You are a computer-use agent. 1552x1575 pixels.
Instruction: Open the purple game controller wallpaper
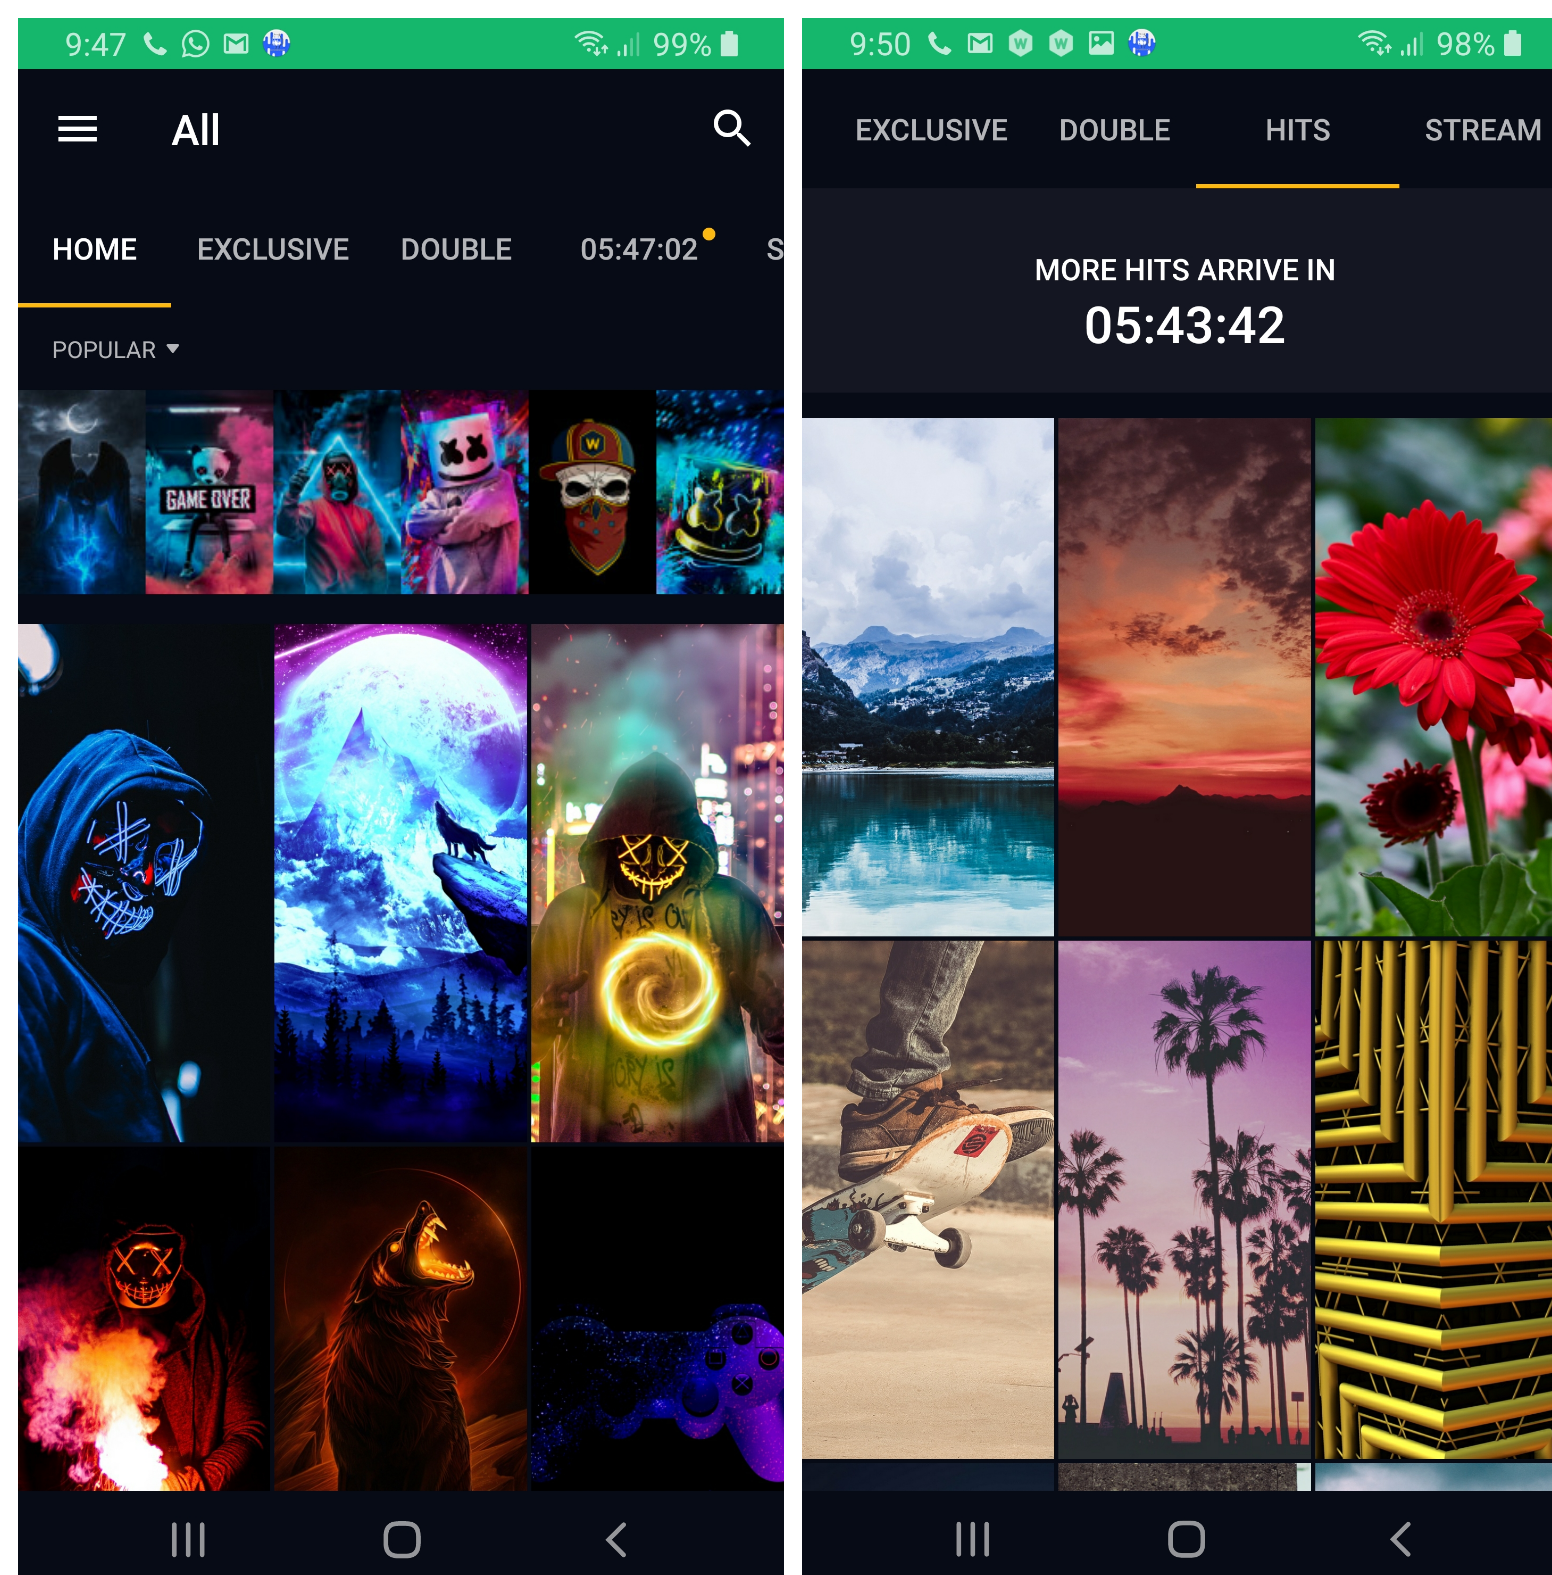[658, 1319]
